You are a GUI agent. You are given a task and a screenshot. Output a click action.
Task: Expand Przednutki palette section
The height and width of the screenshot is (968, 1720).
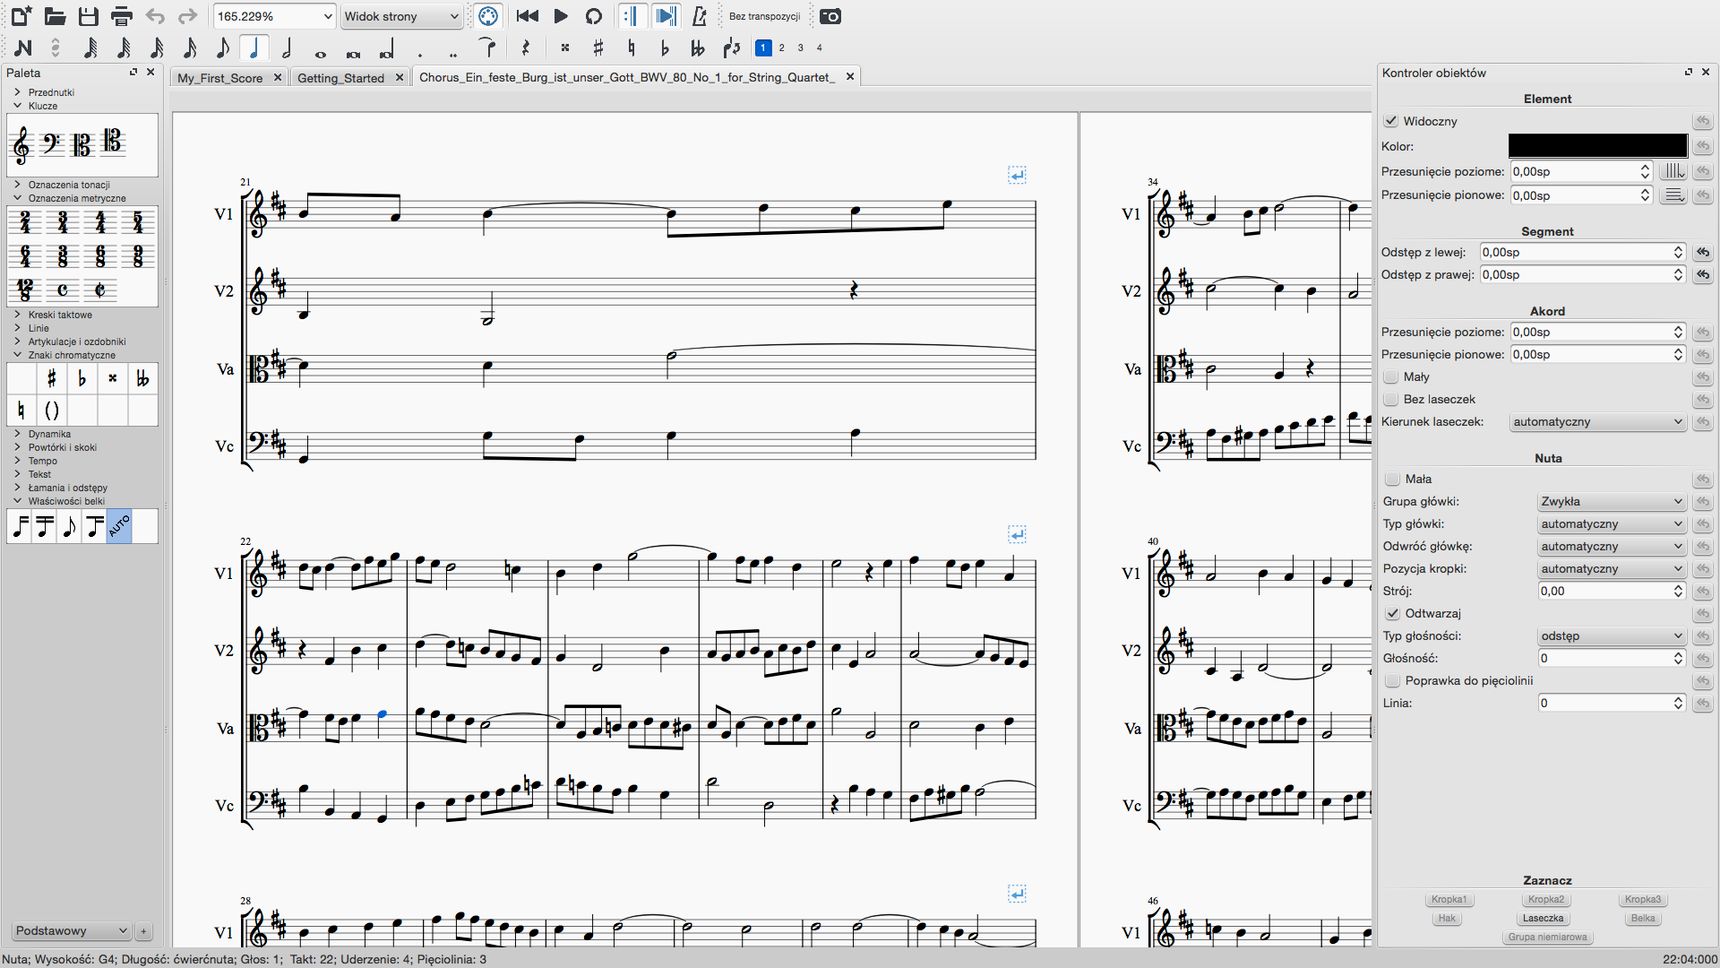(51, 92)
